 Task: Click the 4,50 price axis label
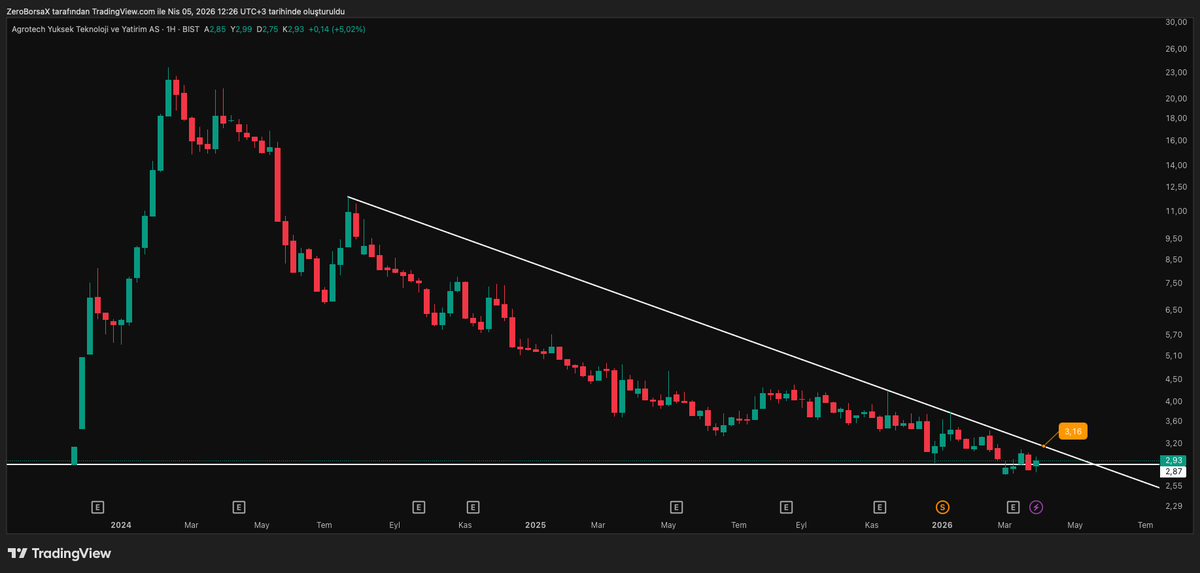click(x=1175, y=379)
